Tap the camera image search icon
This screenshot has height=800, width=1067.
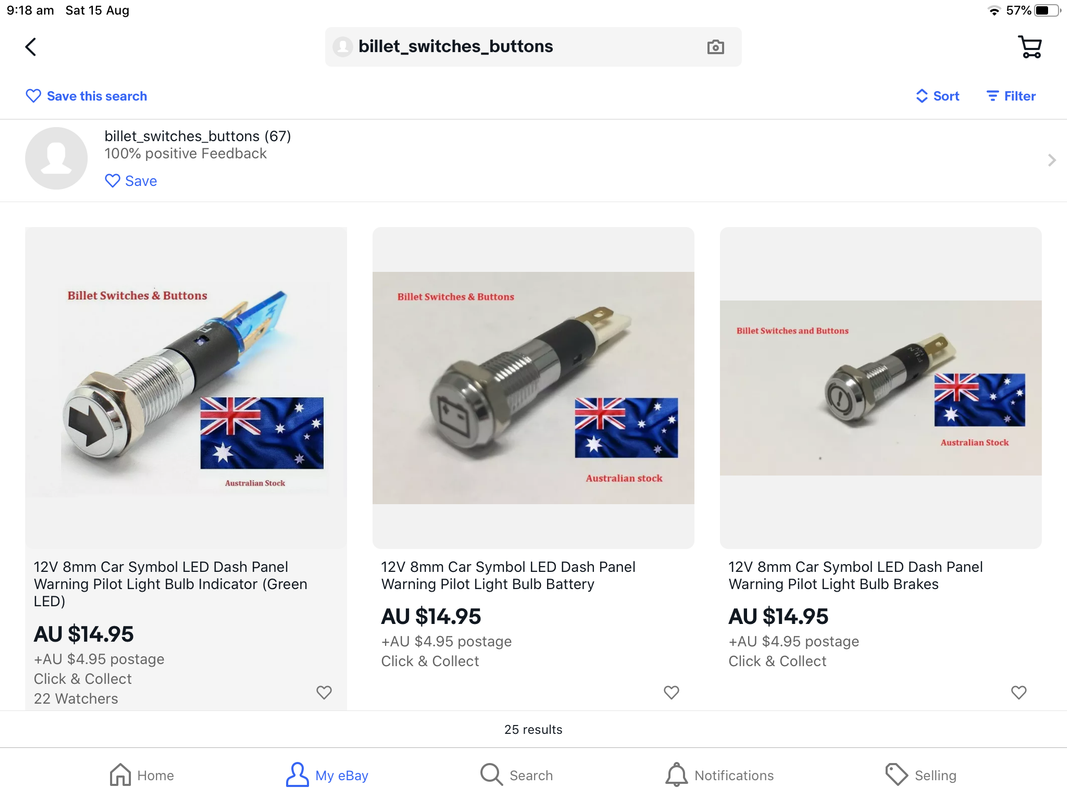click(x=715, y=47)
